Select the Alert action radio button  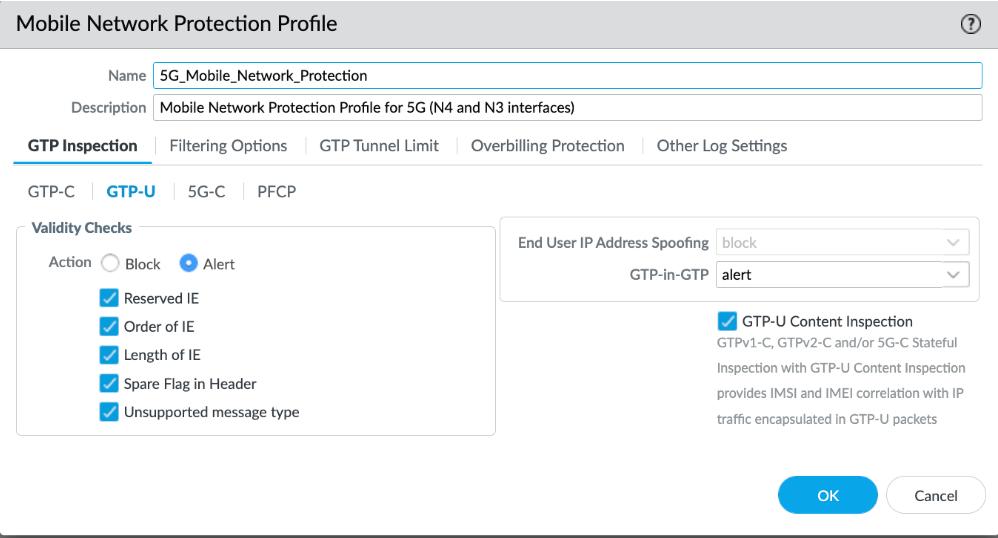188,263
